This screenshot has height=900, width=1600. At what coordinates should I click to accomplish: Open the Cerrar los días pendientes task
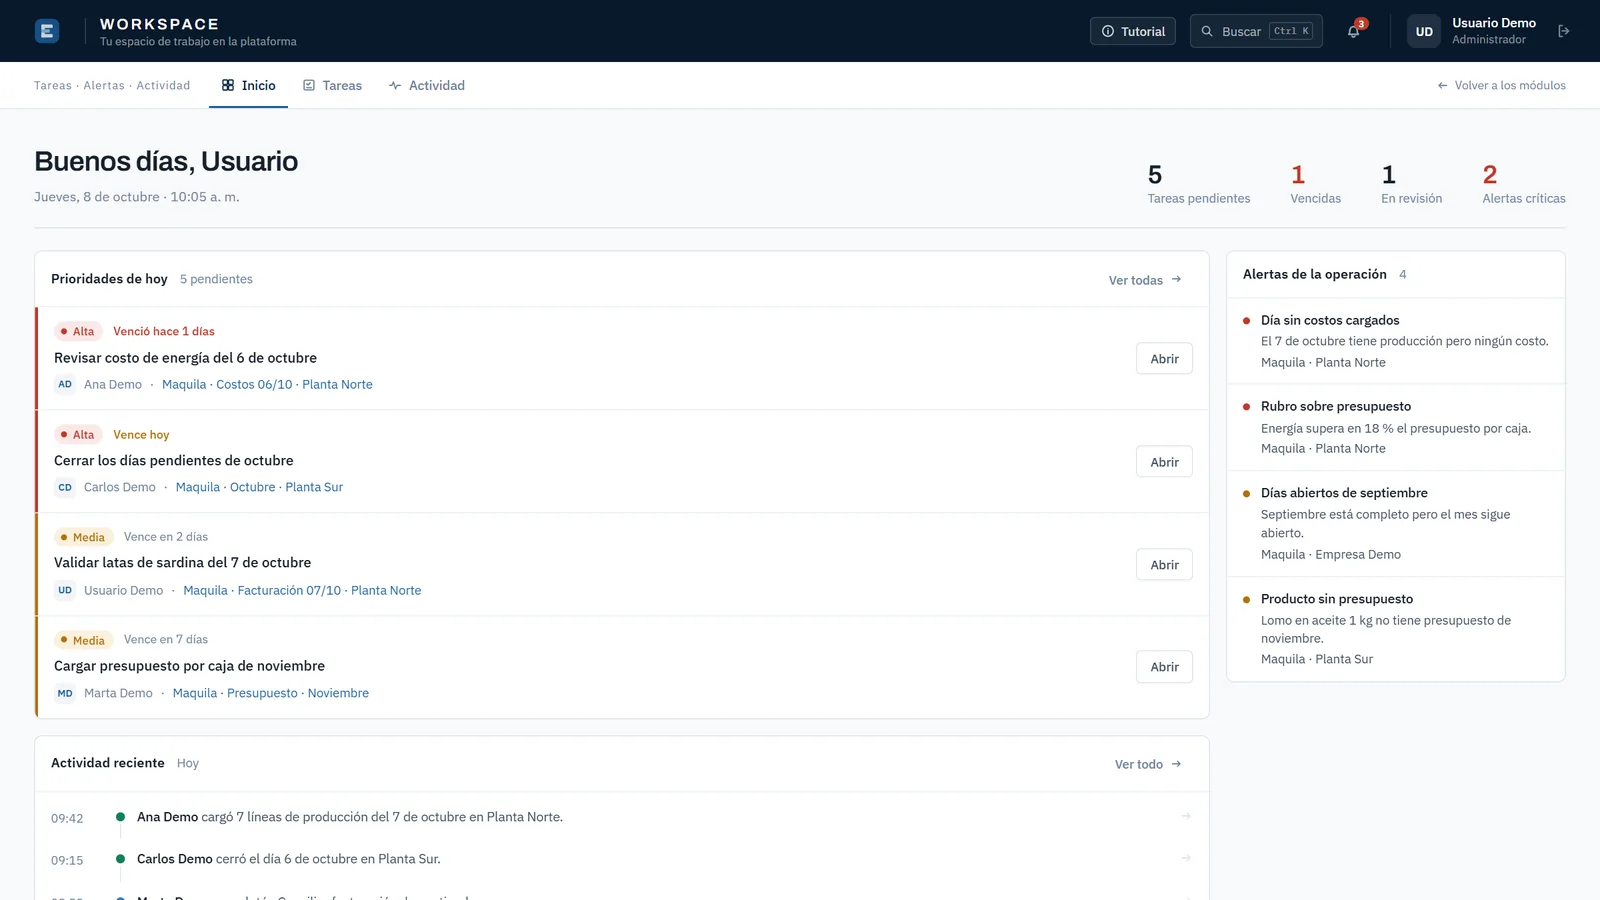(1164, 462)
